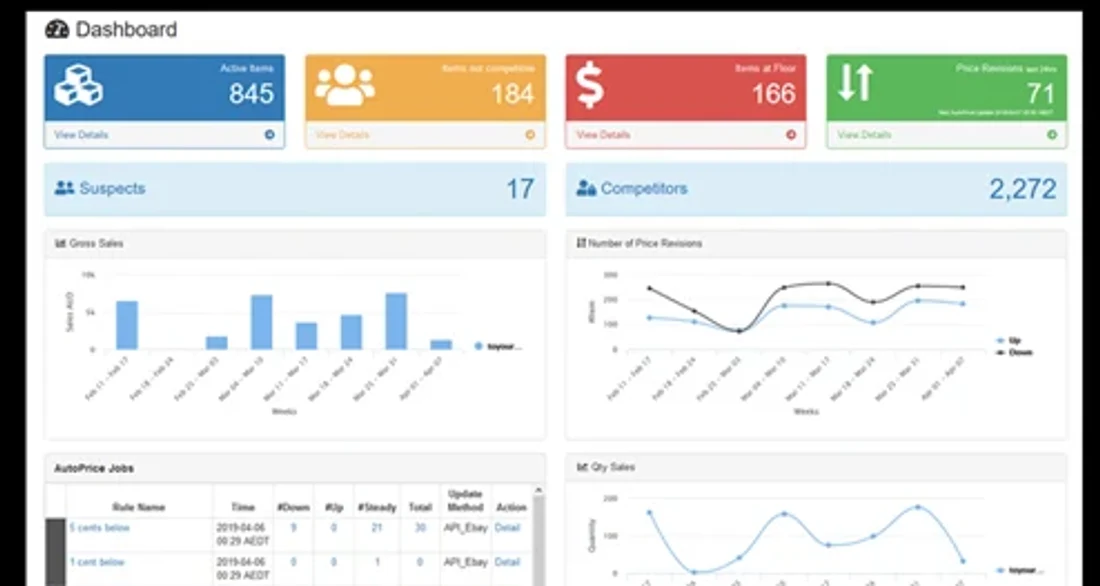Click the 71 Price Revisions count
Image resolution: width=1100 pixels, height=586 pixels.
pos(1041,94)
